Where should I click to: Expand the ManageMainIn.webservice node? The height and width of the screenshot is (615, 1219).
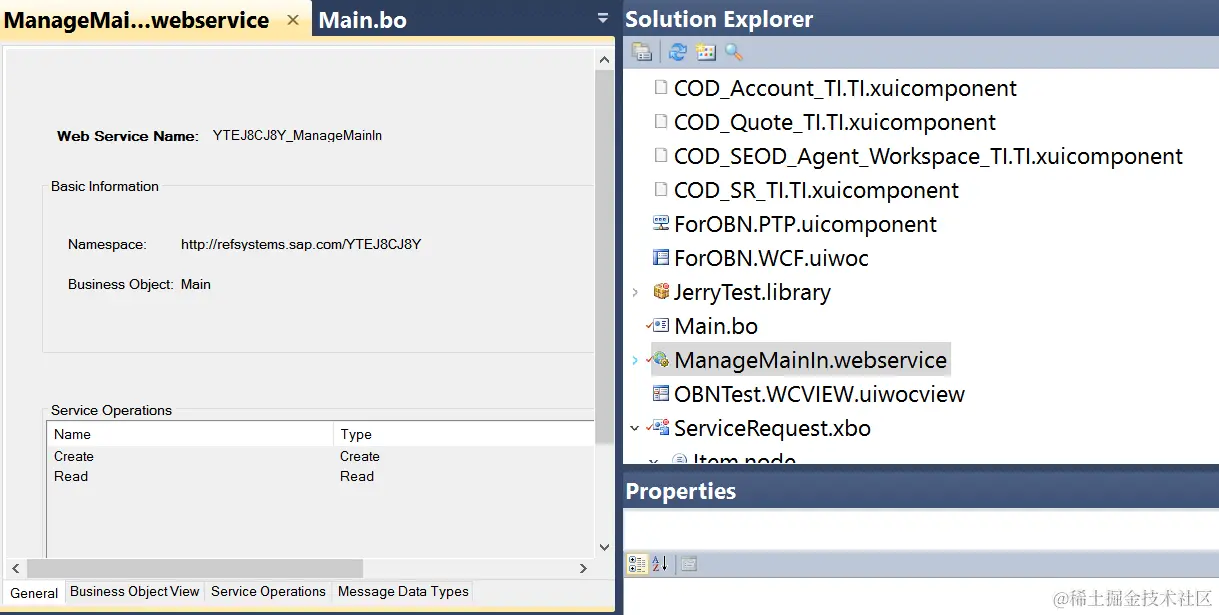pos(635,360)
